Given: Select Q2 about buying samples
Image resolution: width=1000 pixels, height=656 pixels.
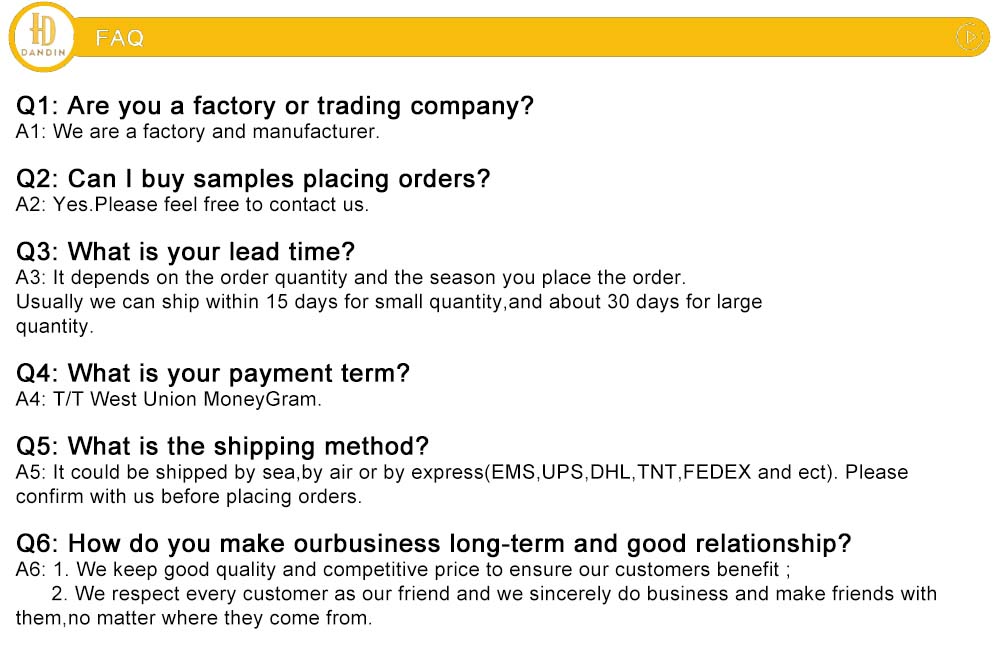Looking at the screenshot, I should pyautogui.click(x=253, y=179).
